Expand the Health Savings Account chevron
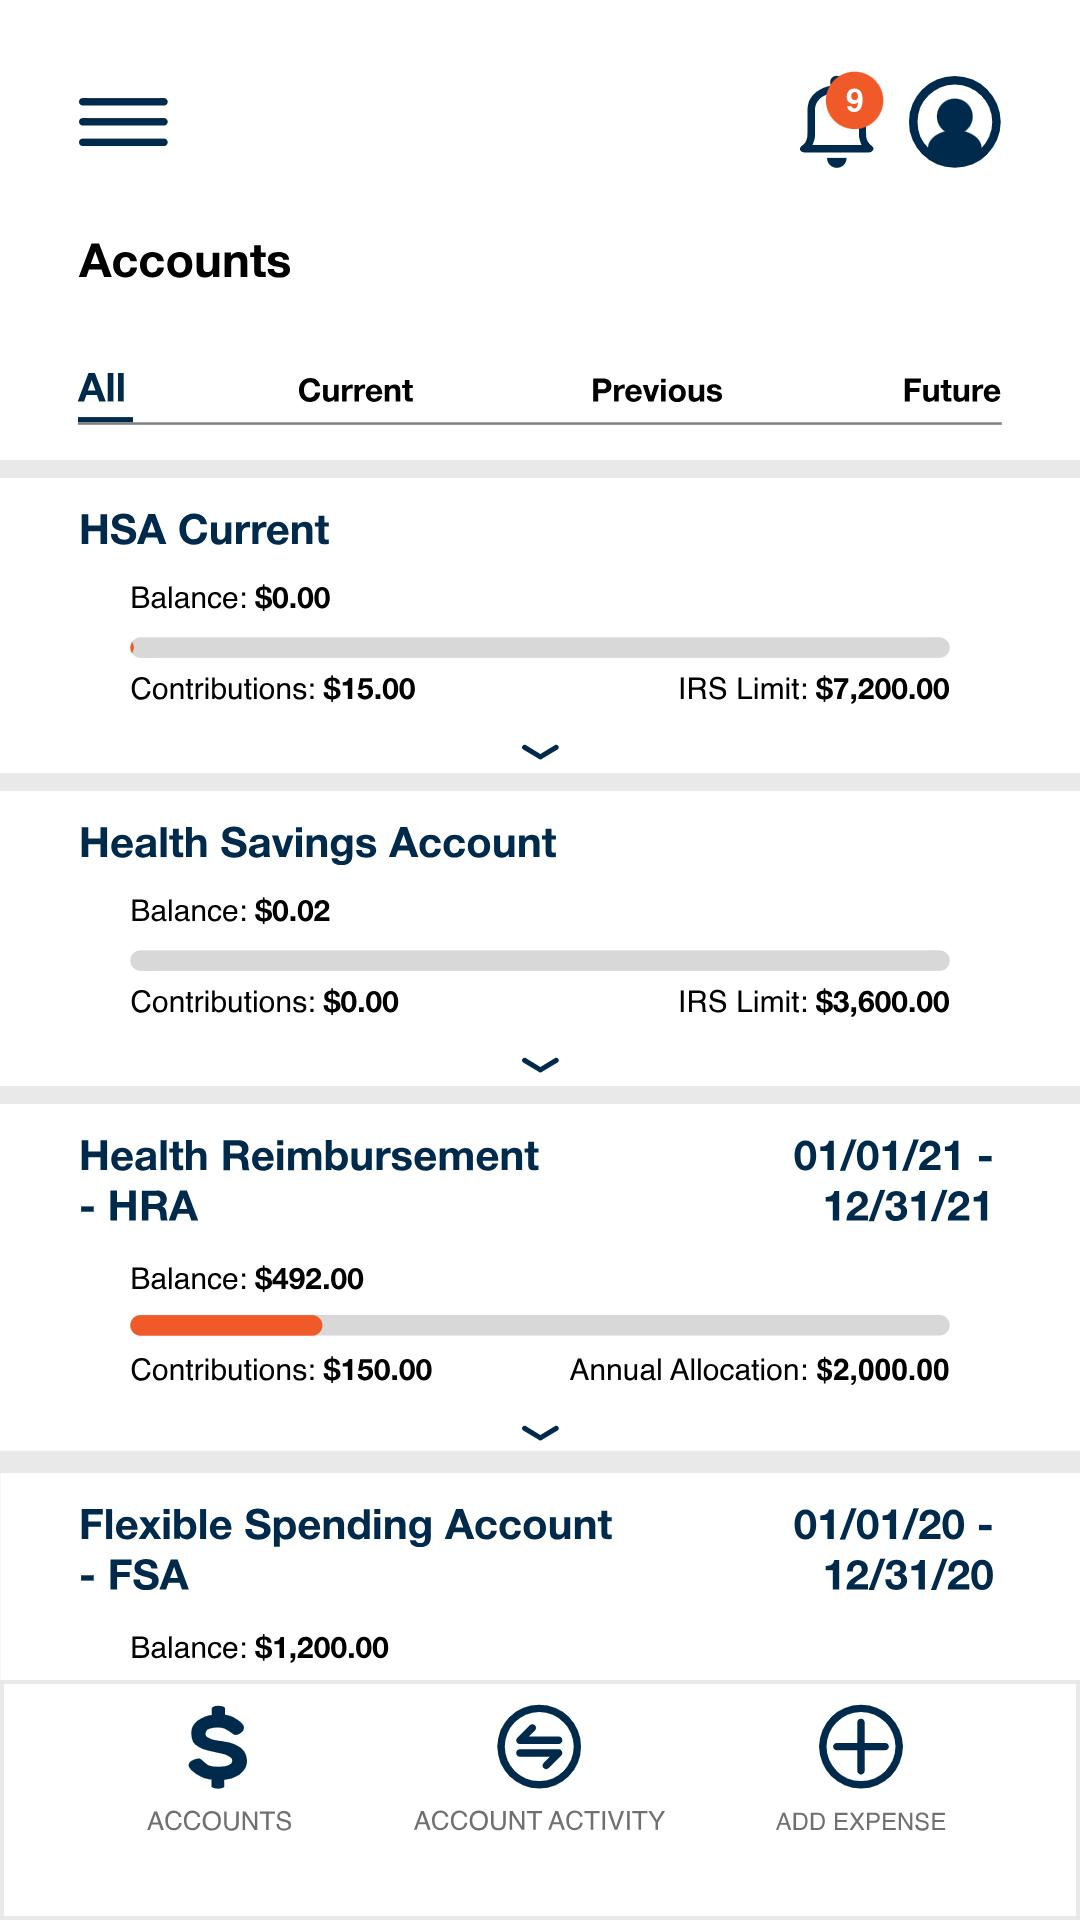 pyautogui.click(x=540, y=1065)
